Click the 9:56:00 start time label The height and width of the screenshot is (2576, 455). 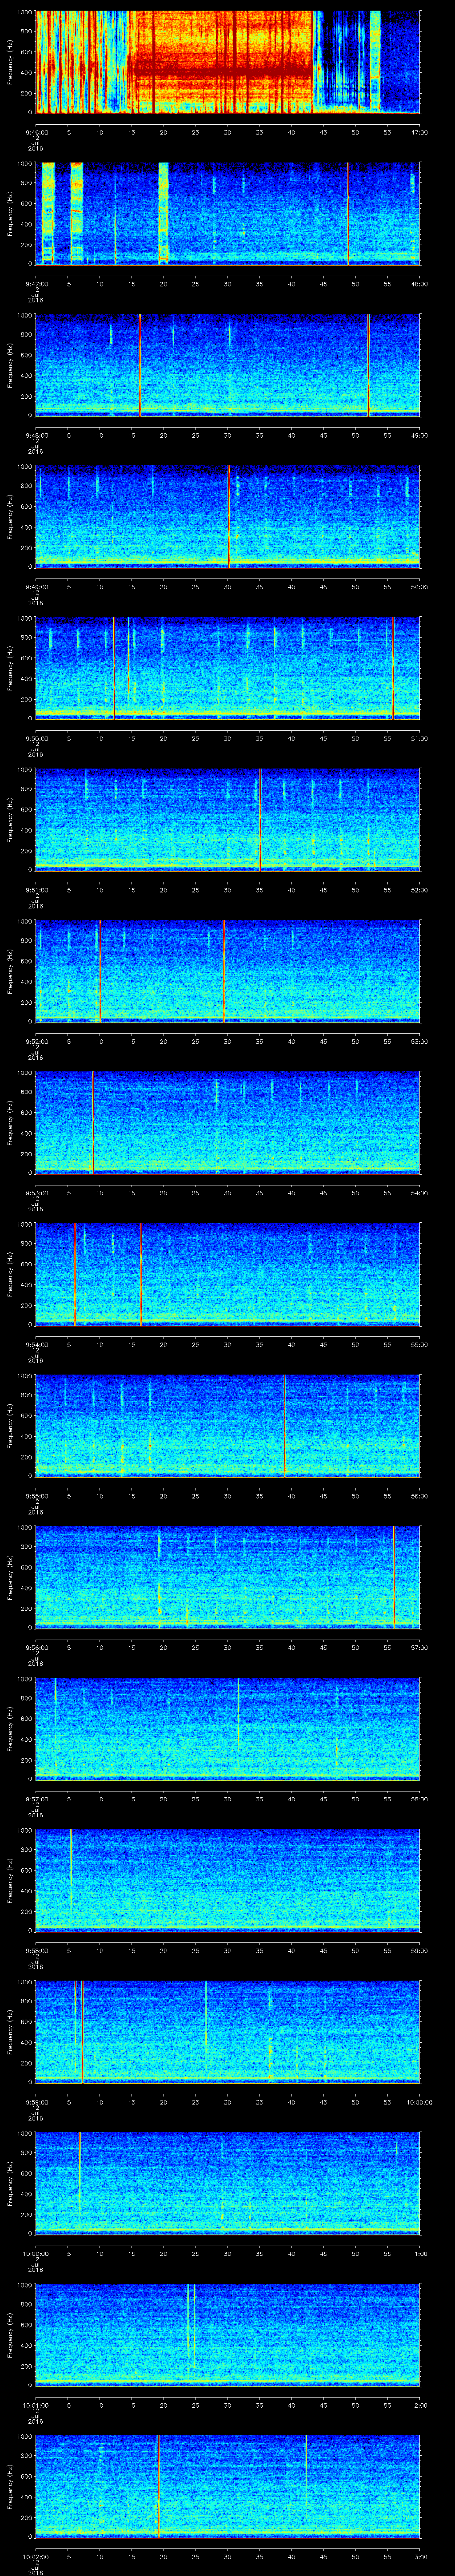tap(36, 1648)
